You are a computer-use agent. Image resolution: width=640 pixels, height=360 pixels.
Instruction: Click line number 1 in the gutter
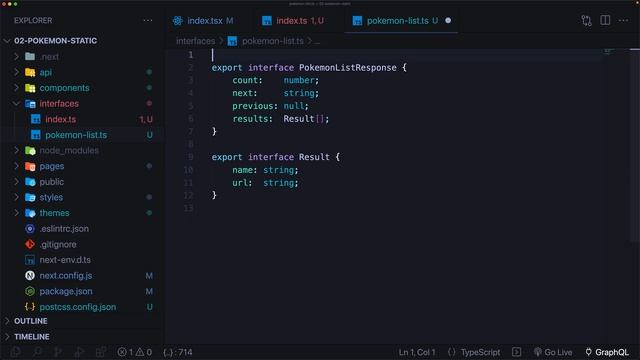(x=191, y=55)
